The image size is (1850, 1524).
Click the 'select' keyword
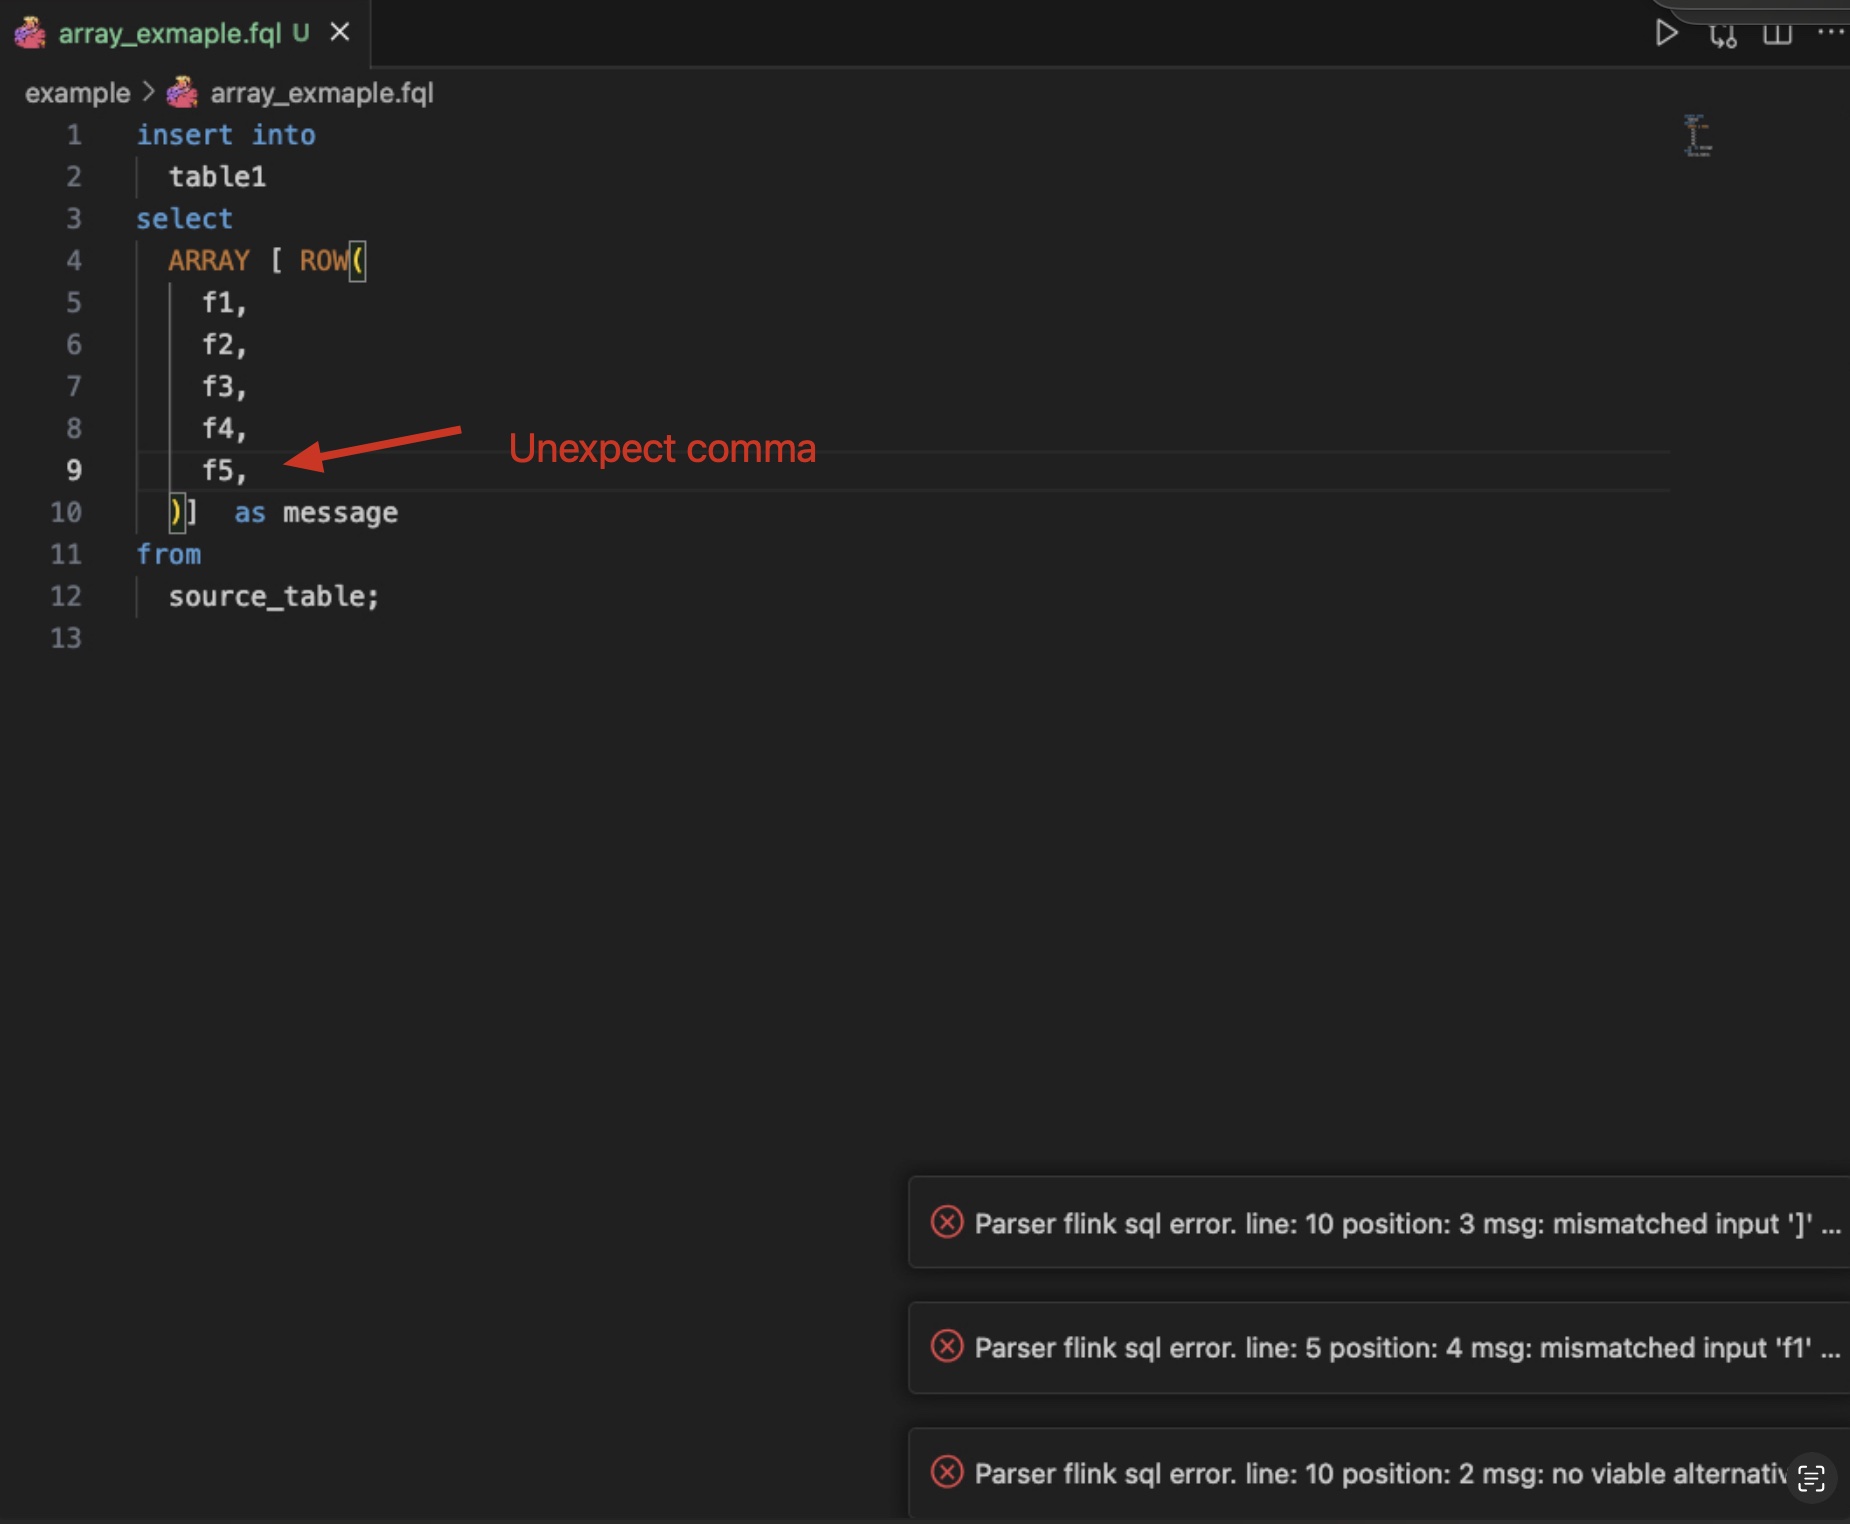[x=184, y=219]
